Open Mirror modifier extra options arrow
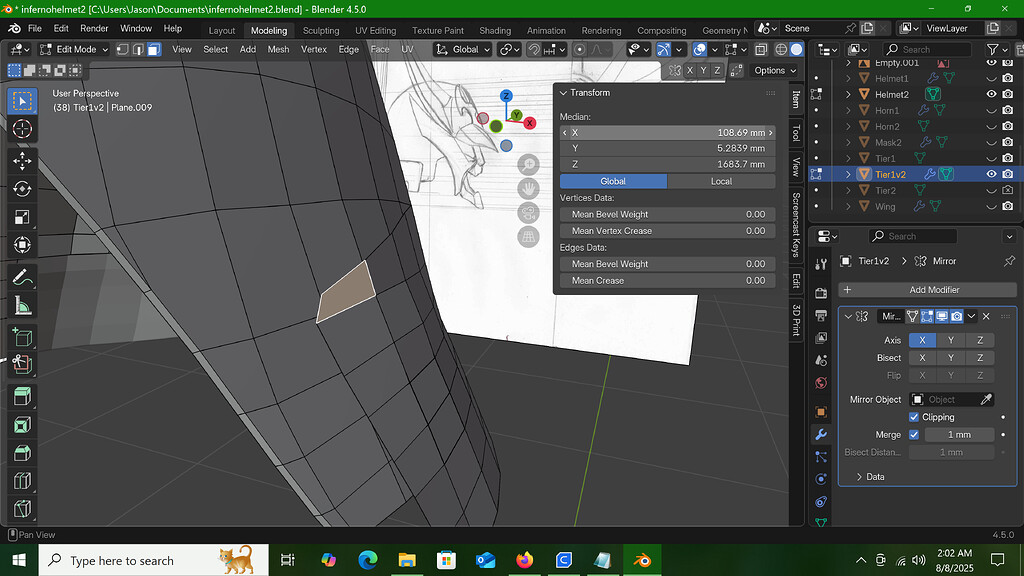 coord(972,317)
